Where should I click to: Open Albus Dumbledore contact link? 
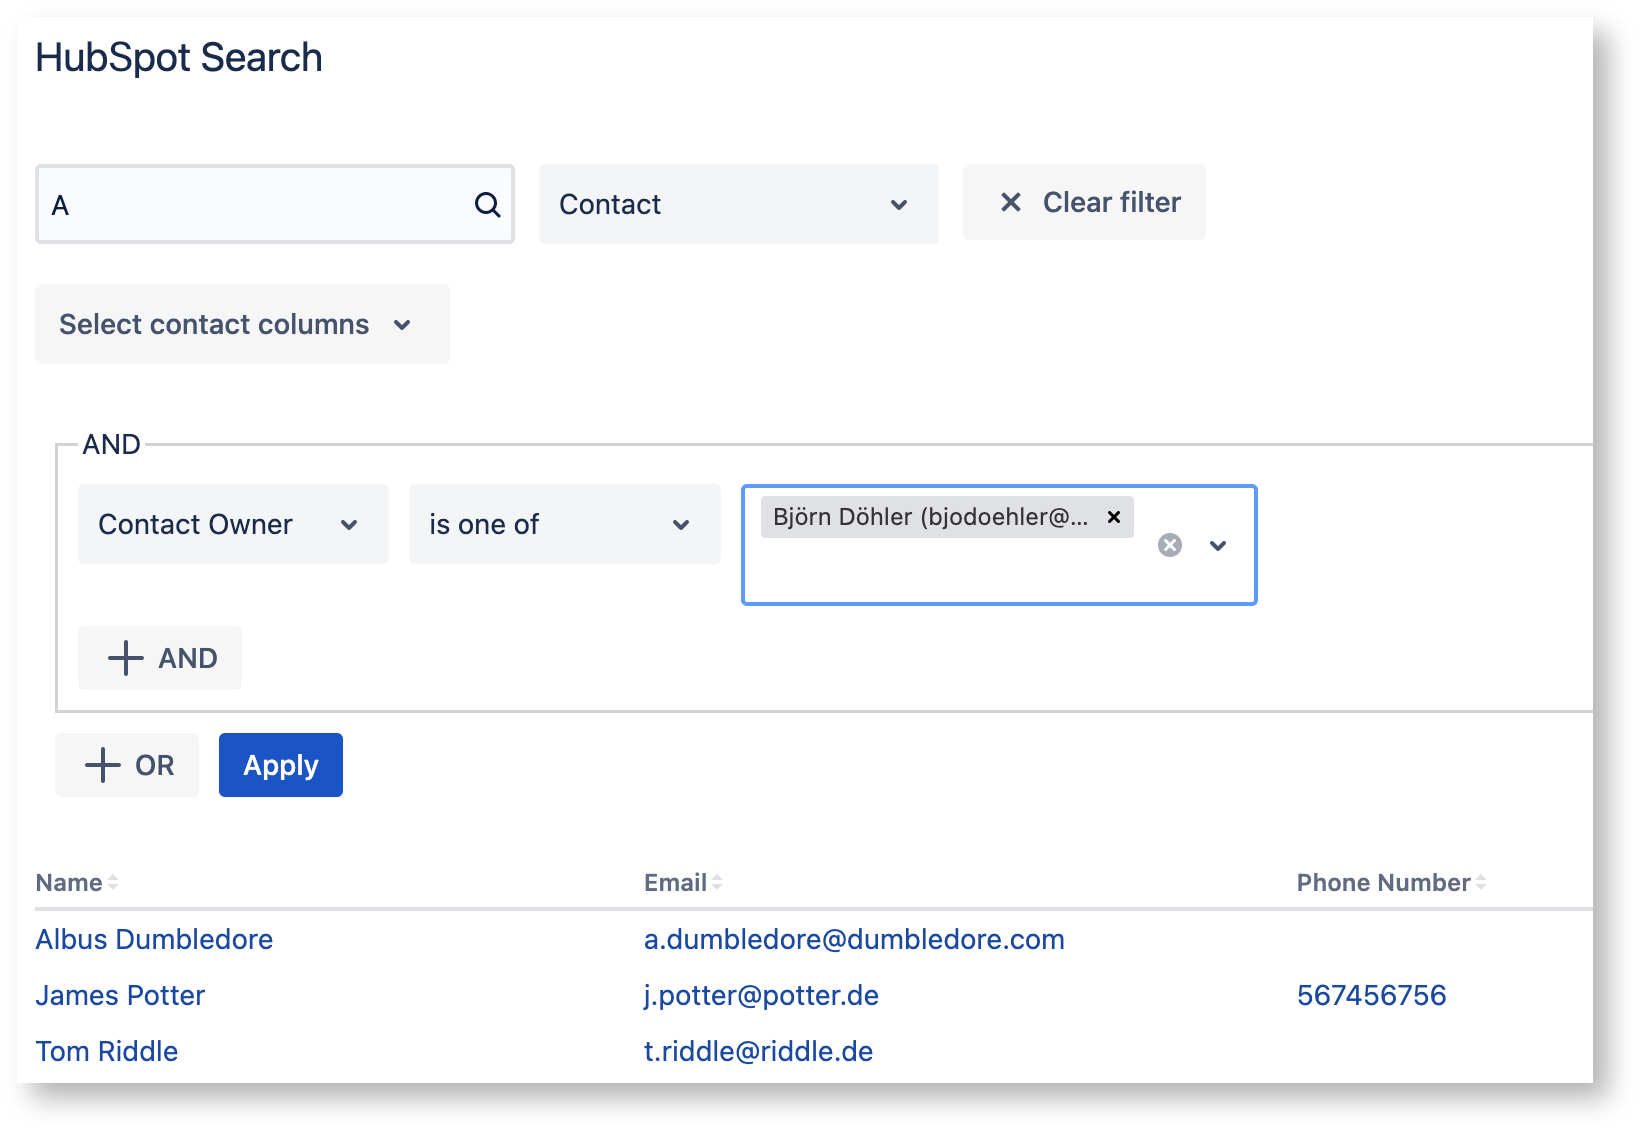click(154, 939)
